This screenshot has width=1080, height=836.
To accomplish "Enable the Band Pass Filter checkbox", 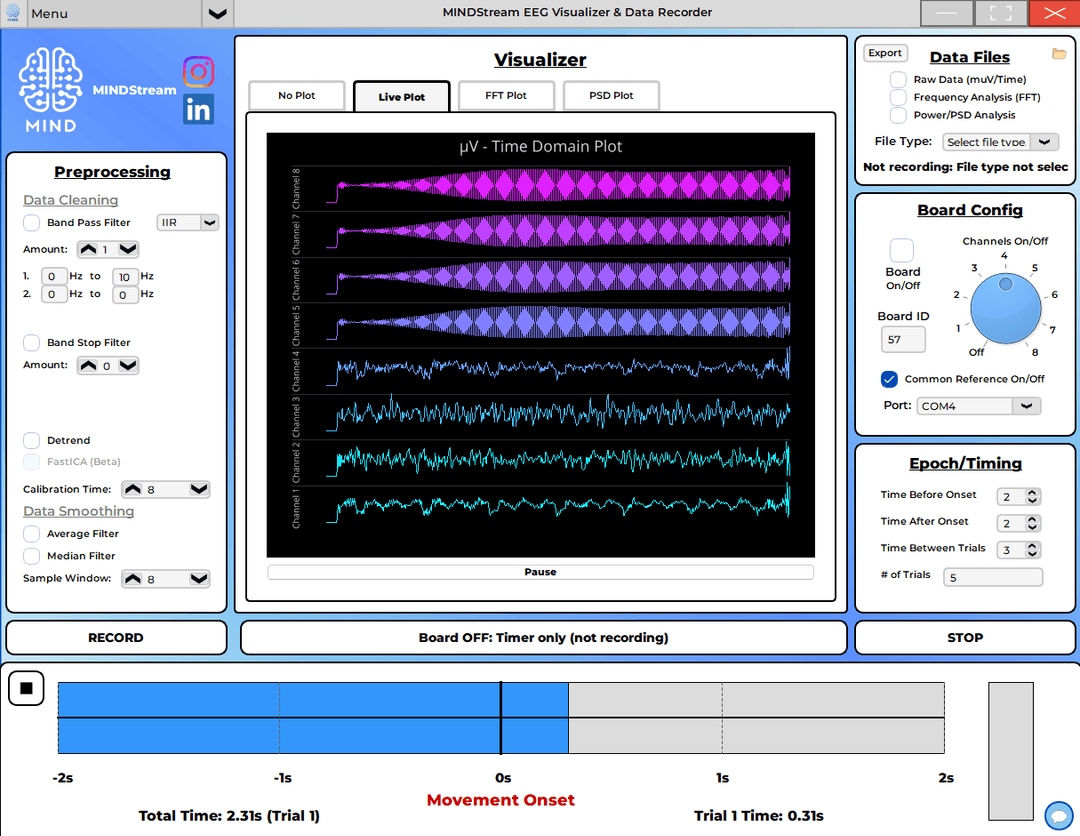I will 32,223.
